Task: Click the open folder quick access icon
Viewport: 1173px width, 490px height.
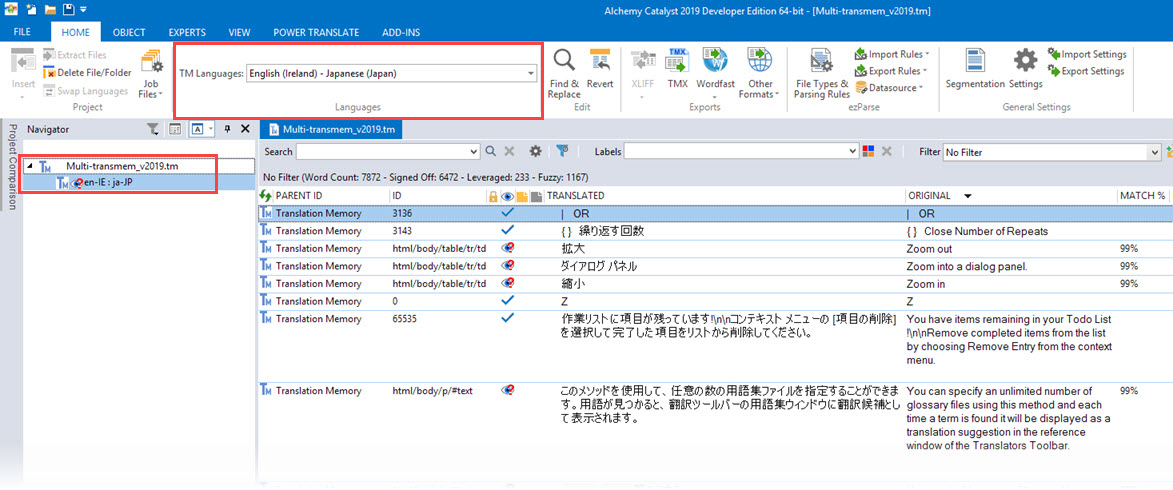Action: coord(49,10)
